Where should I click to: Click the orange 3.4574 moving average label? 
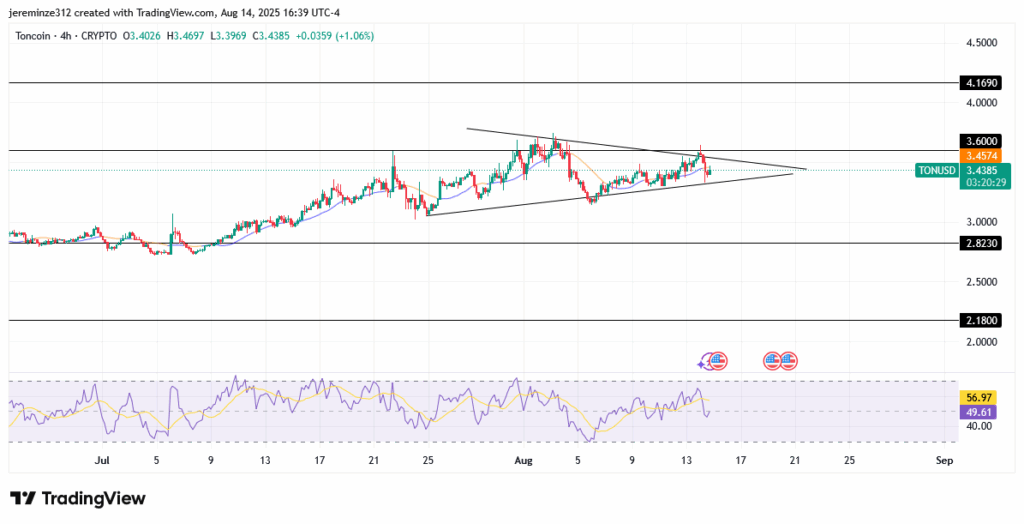coord(982,156)
